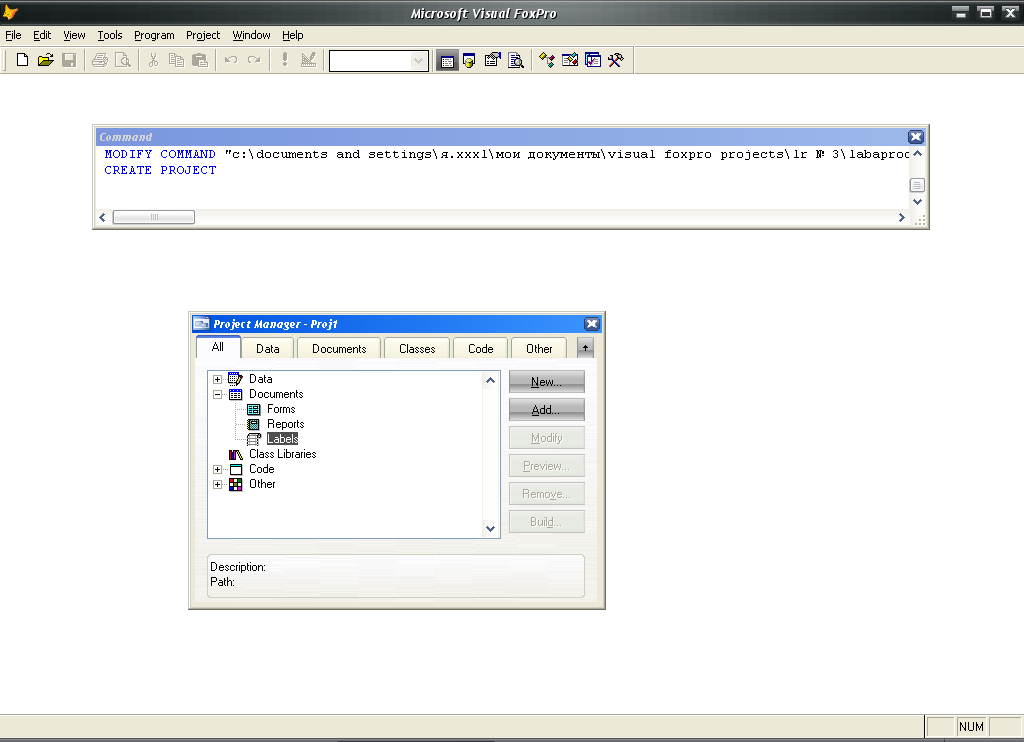Click the Open folder toolbar icon
This screenshot has width=1024, height=742.
(x=46, y=60)
